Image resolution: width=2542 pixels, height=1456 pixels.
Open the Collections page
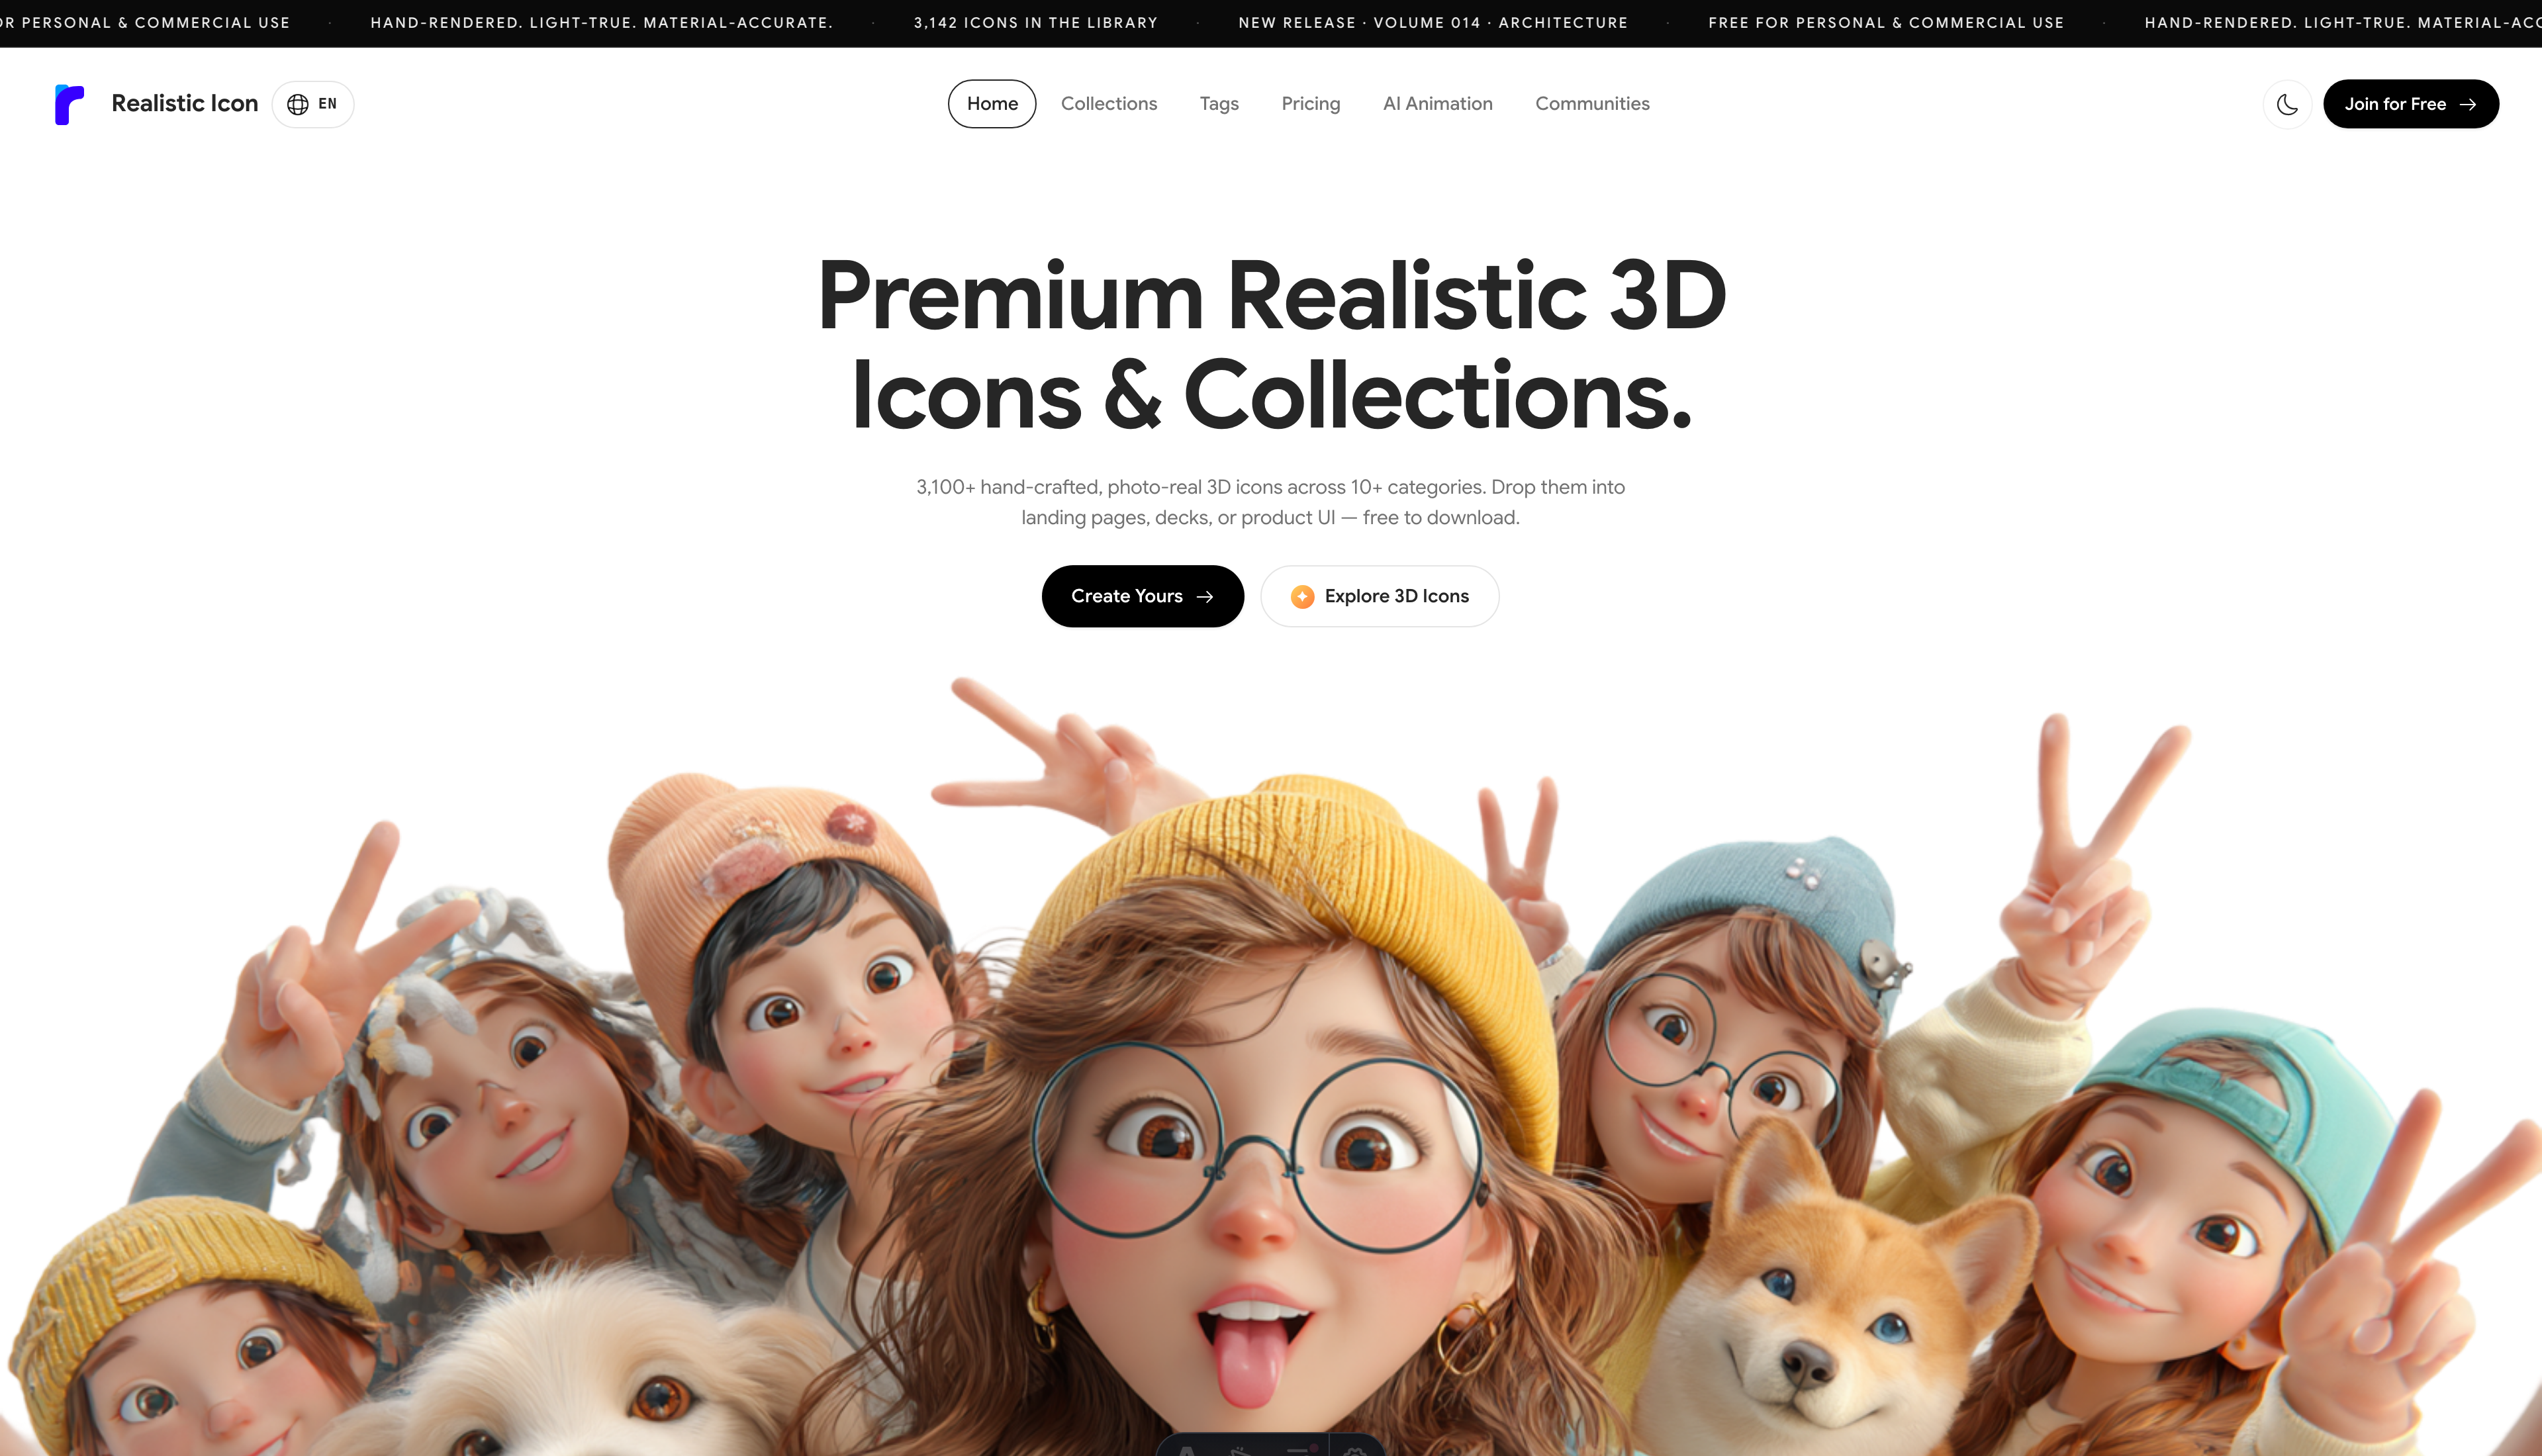click(x=1109, y=104)
